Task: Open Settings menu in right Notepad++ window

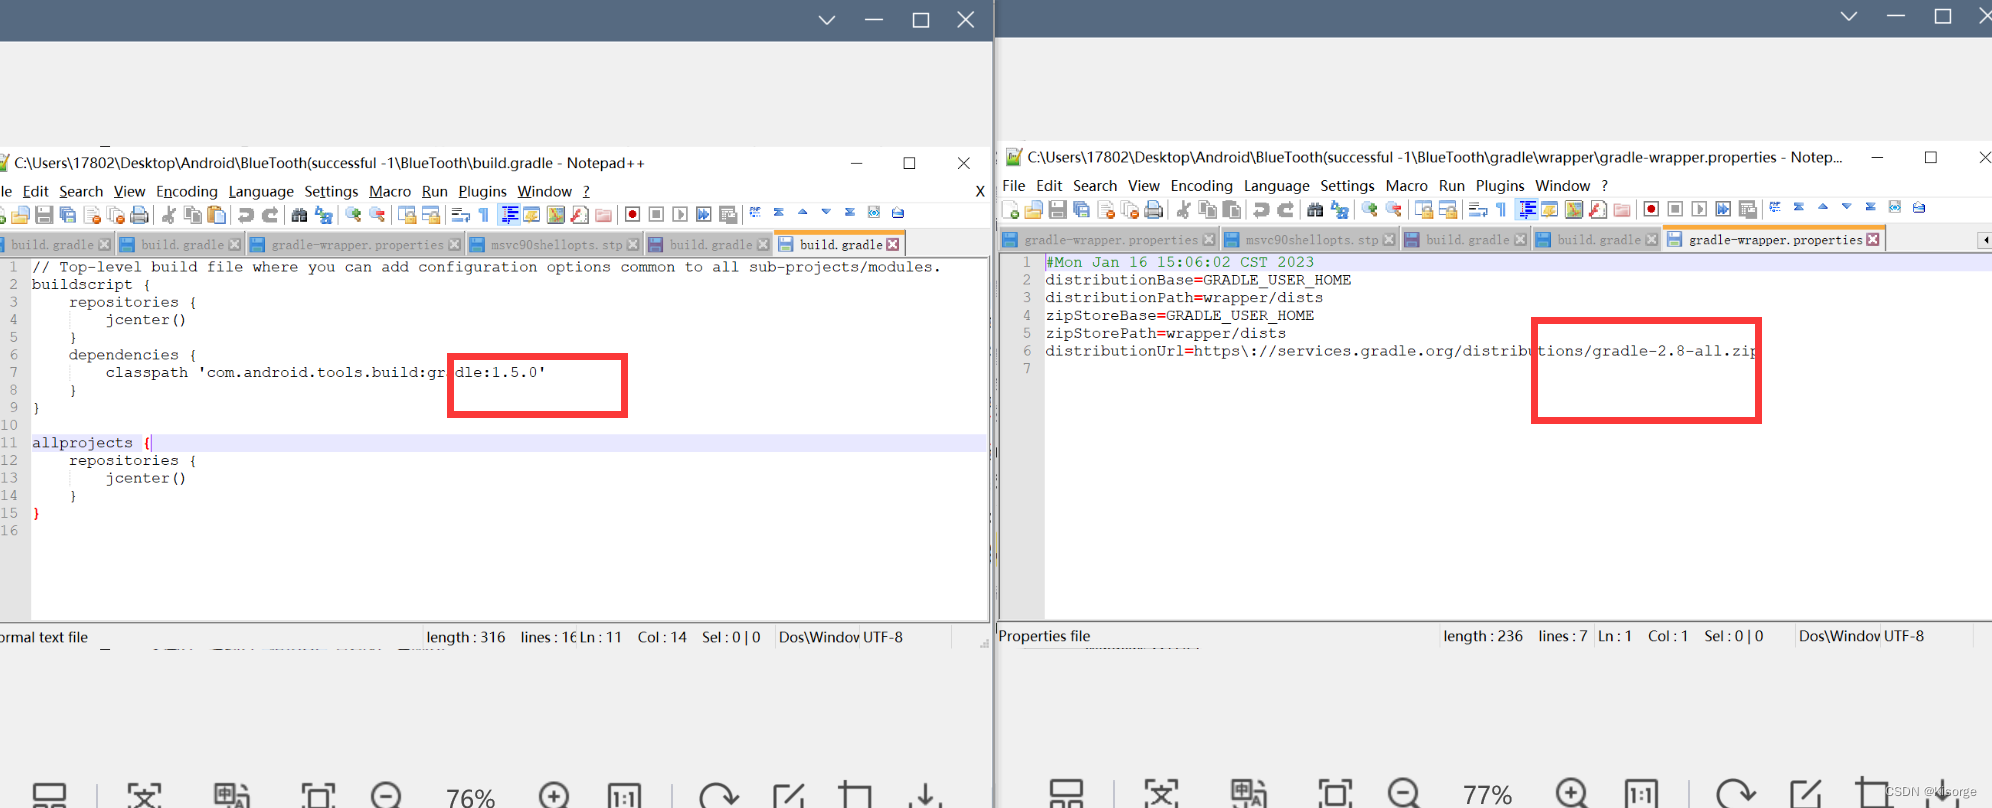Action: (1347, 186)
